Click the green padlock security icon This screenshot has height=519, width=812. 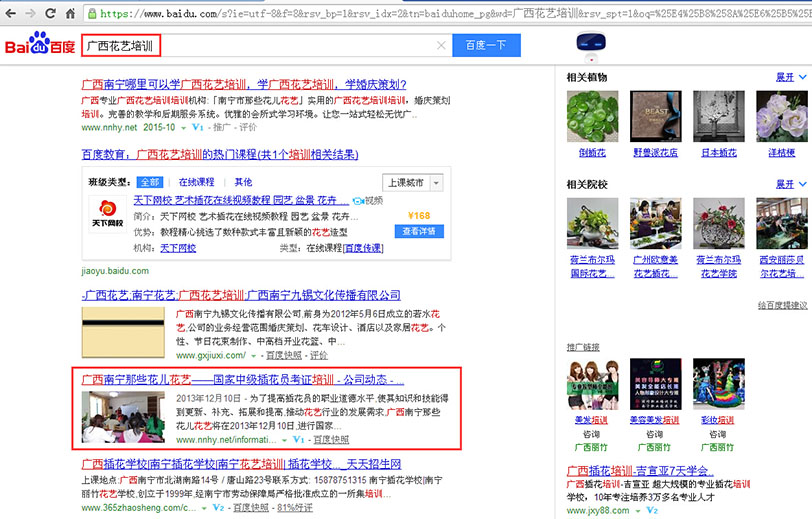click(92, 14)
